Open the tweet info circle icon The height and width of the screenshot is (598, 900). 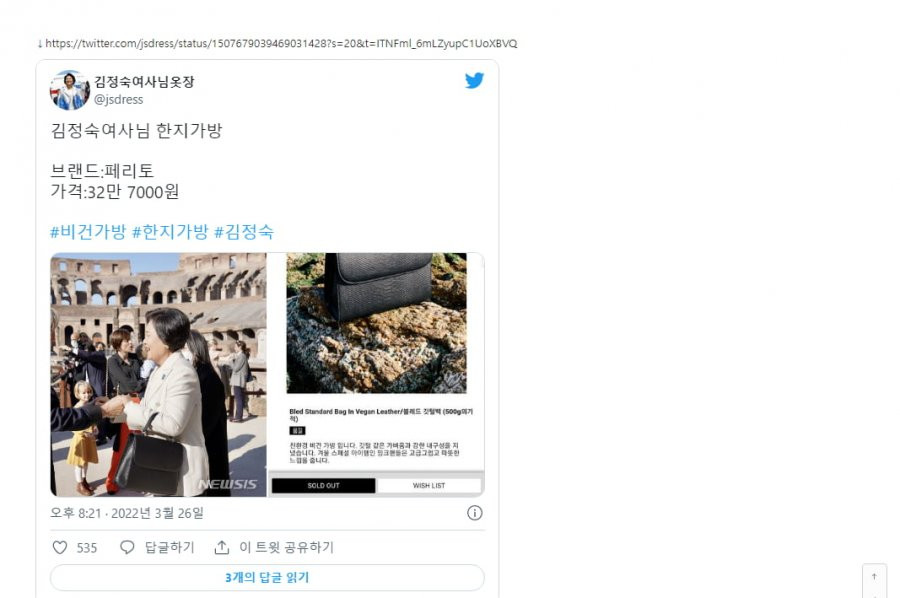pyautogui.click(x=475, y=513)
